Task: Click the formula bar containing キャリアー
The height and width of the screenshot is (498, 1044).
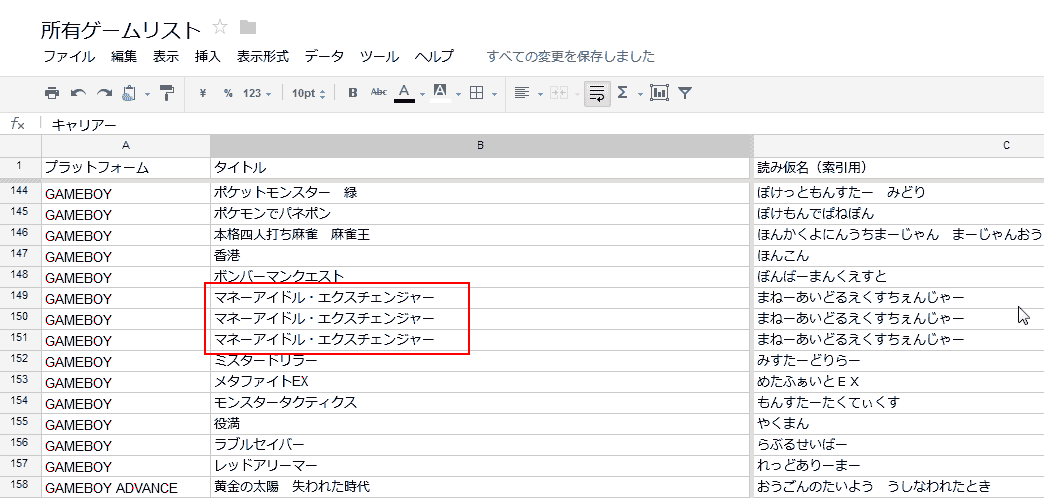Action: pos(543,124)
